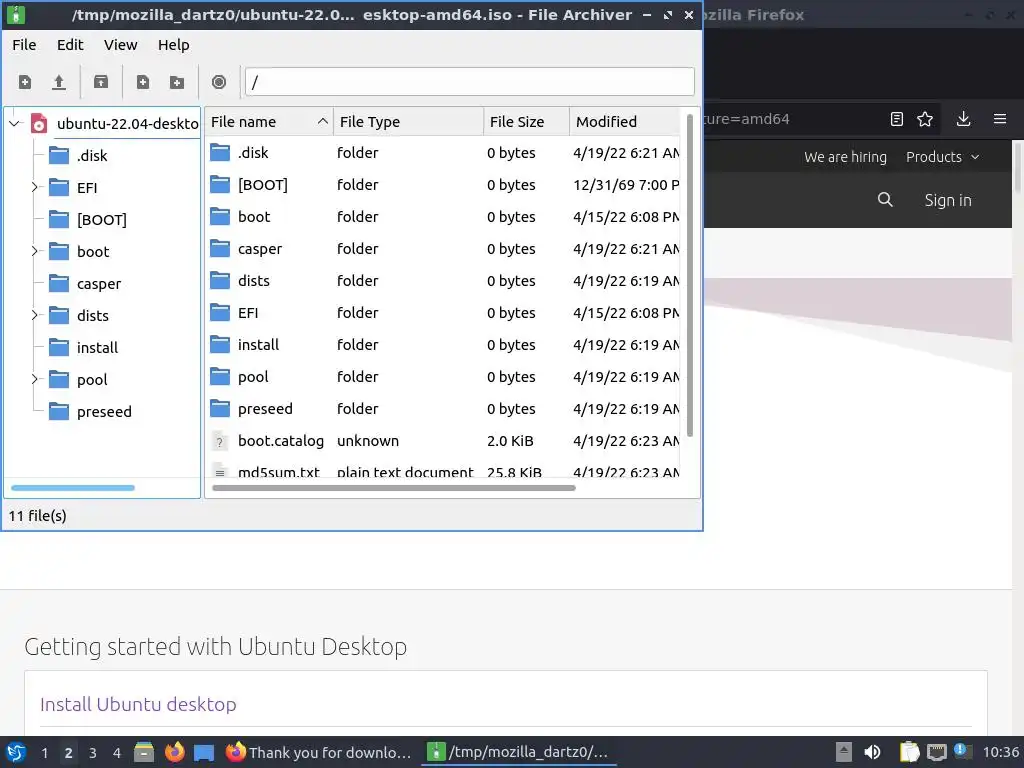The width and height of the screenshot is (1024, 768).
Task: Expand the dists folder in tree
Action: (35, 315)
